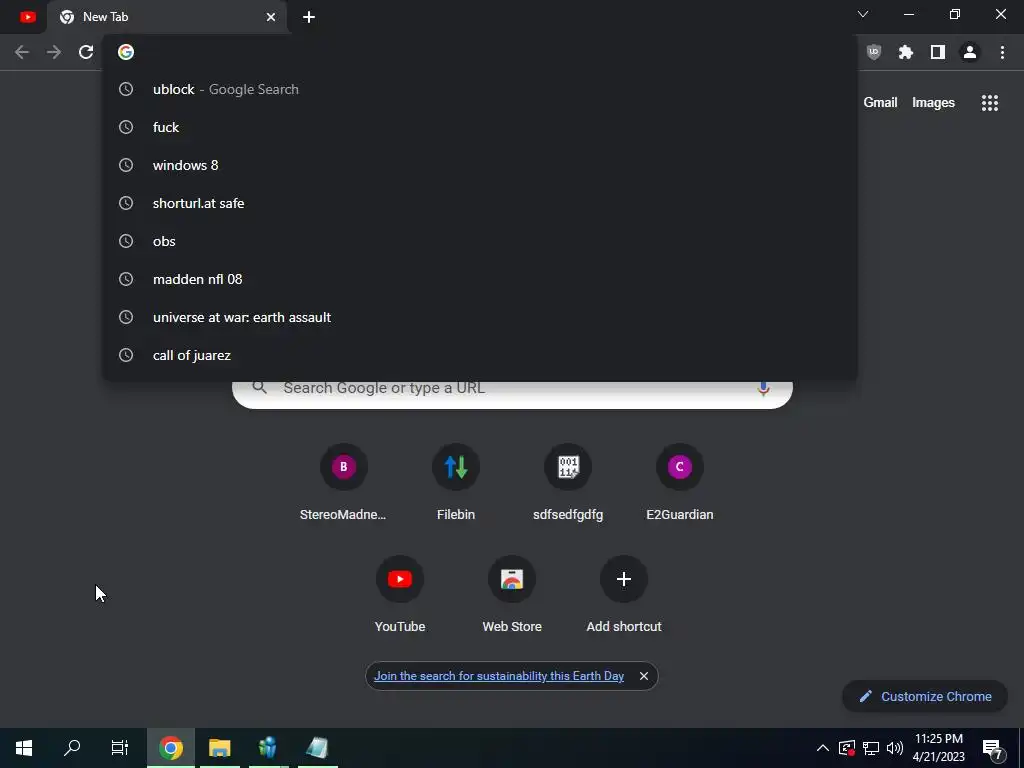Close the New Tab tab
This screenshot has height=768, width=1024.
point(270,17)
